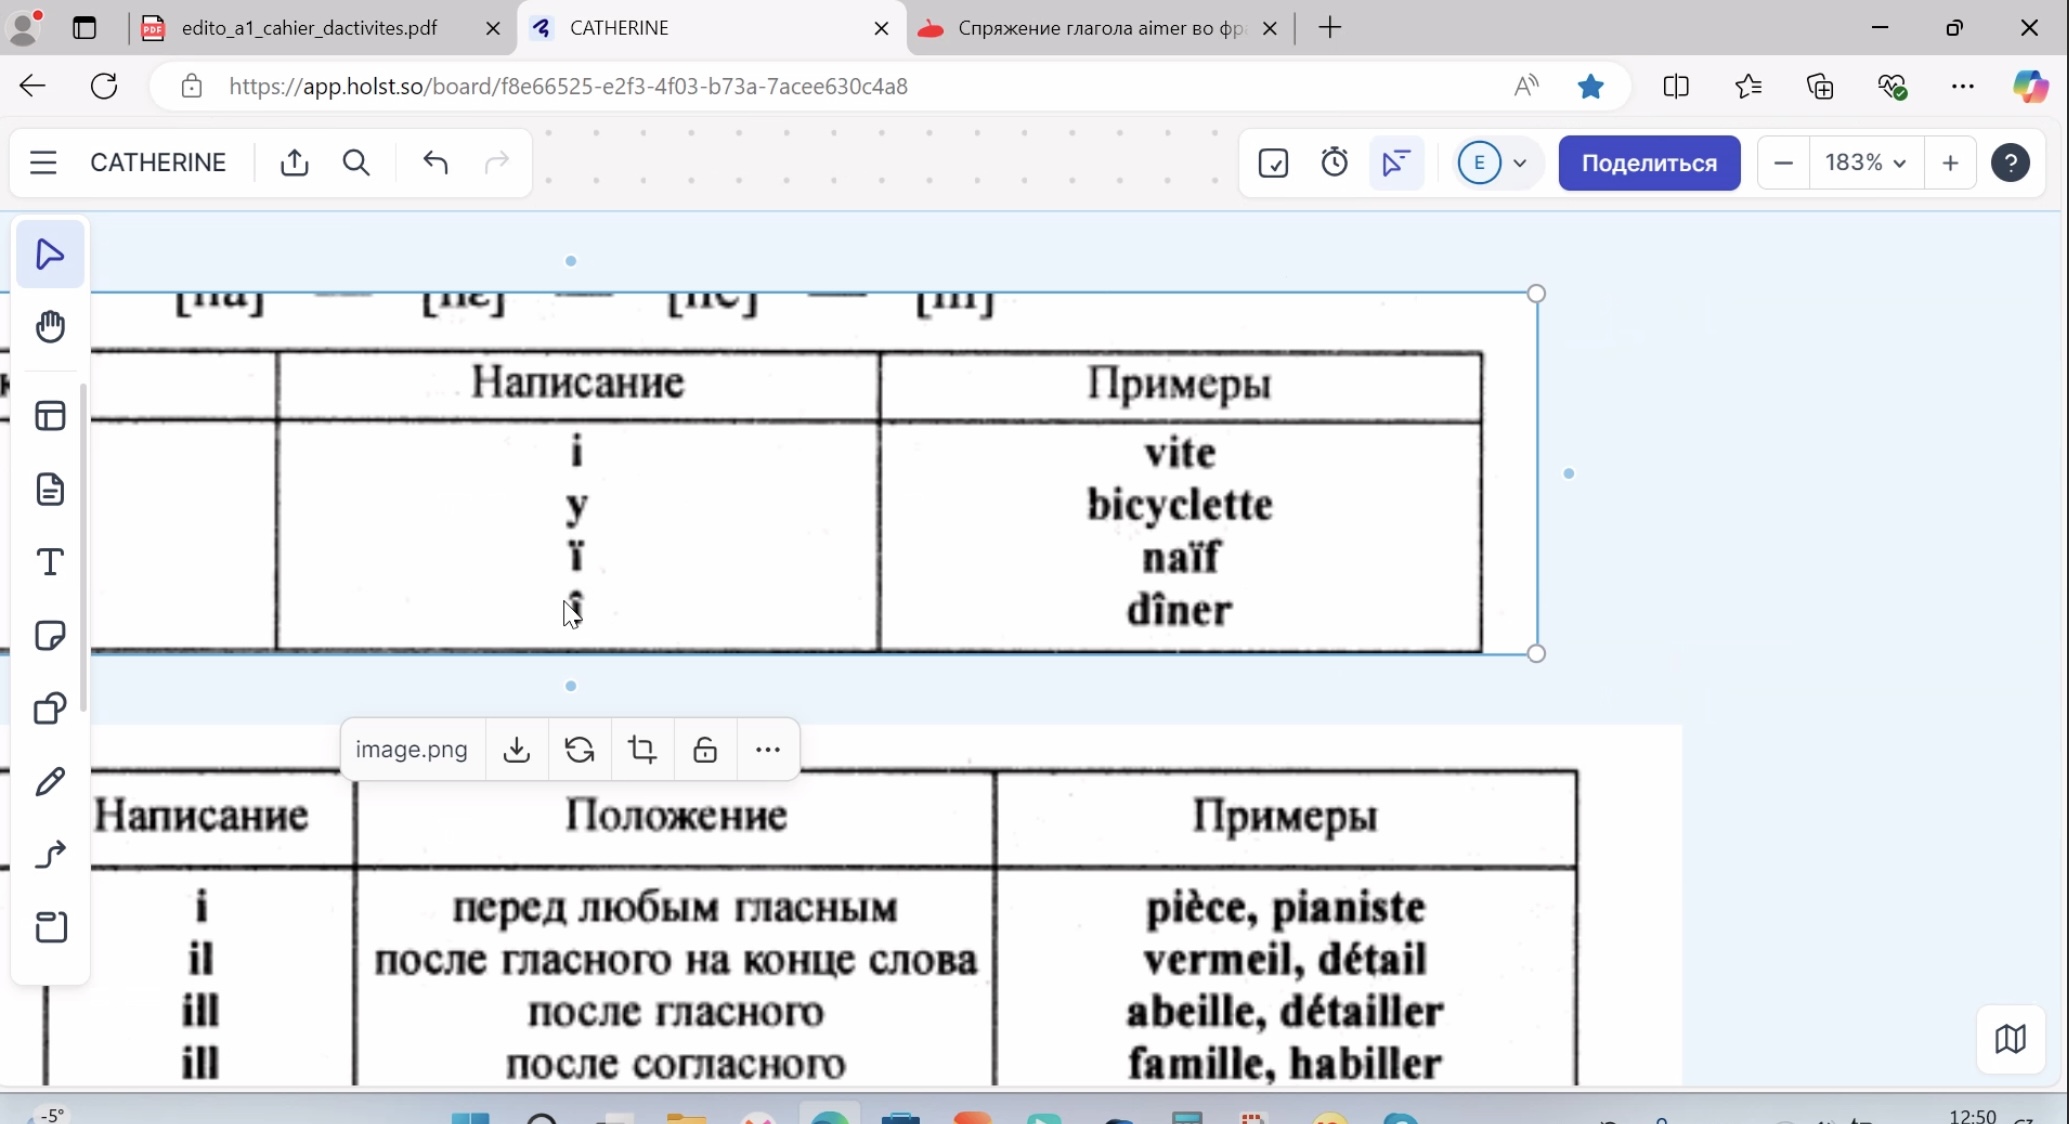Click the Поделиться share button

coord(1649,163)
